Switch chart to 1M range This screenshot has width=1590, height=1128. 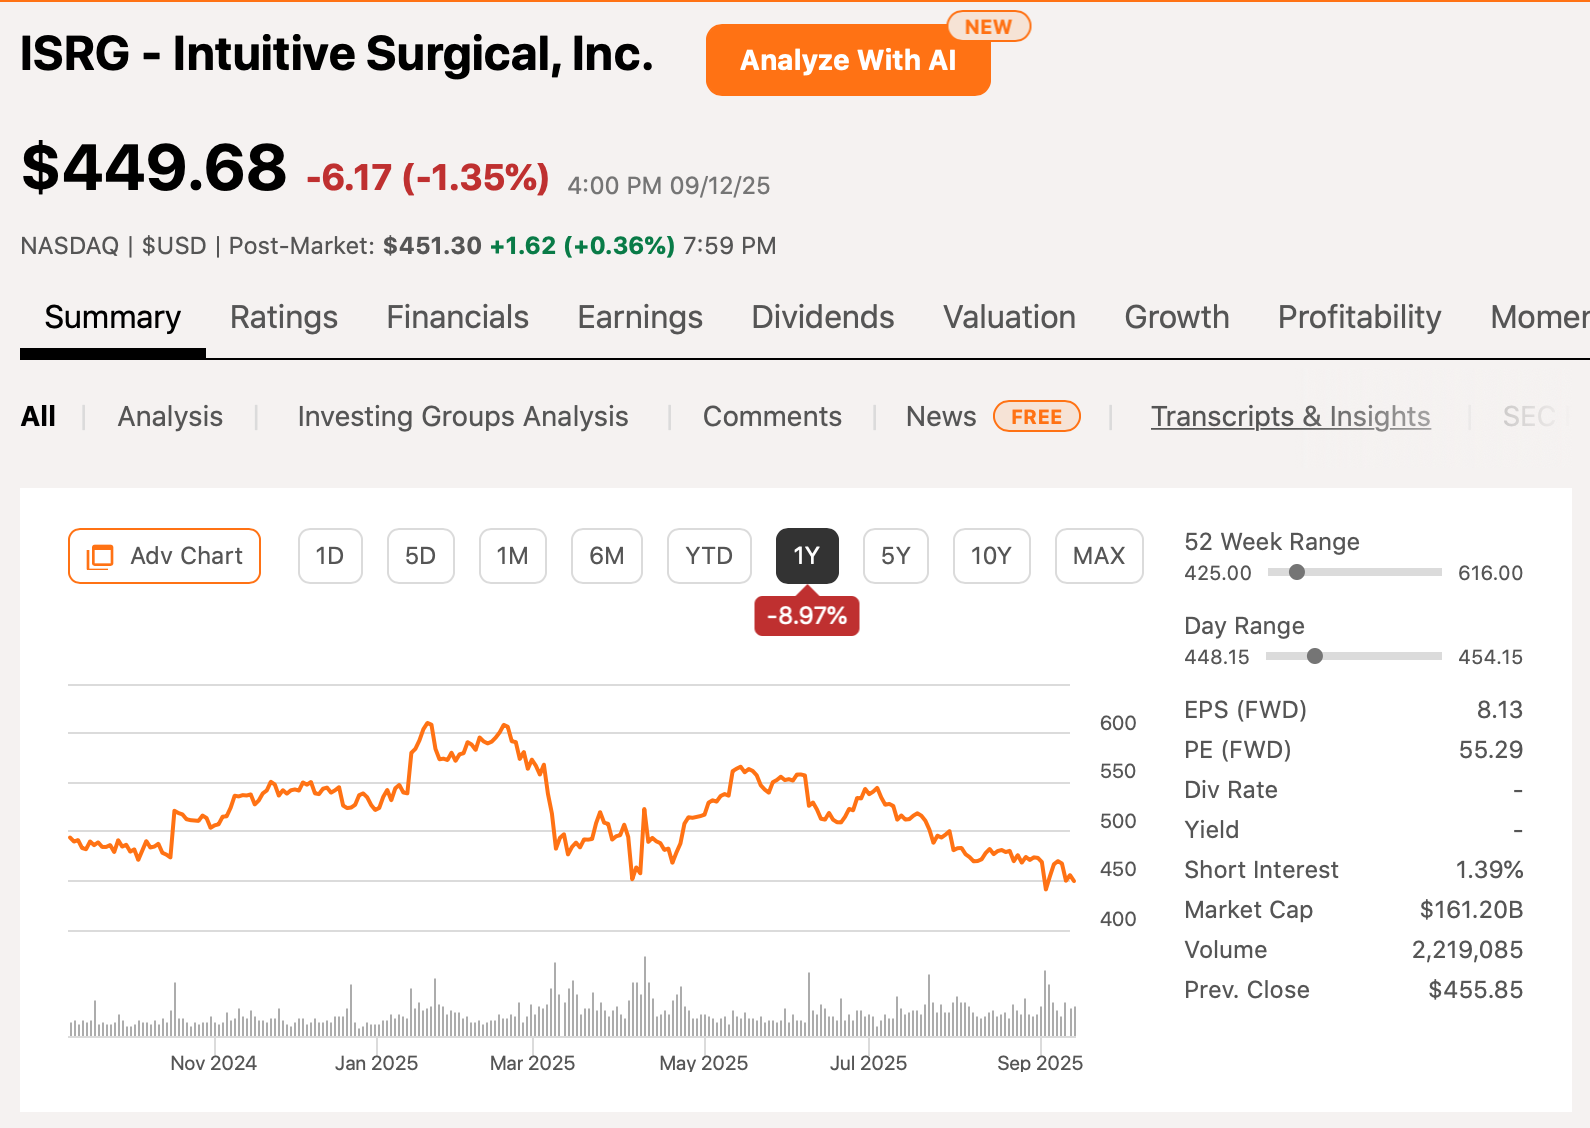512,556
